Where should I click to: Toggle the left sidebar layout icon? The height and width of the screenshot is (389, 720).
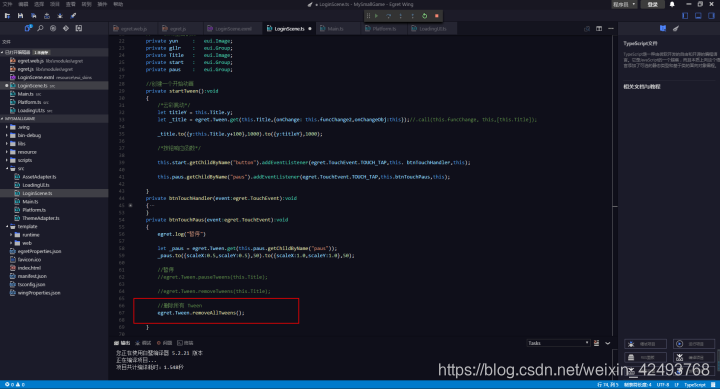tap(685, 16)
